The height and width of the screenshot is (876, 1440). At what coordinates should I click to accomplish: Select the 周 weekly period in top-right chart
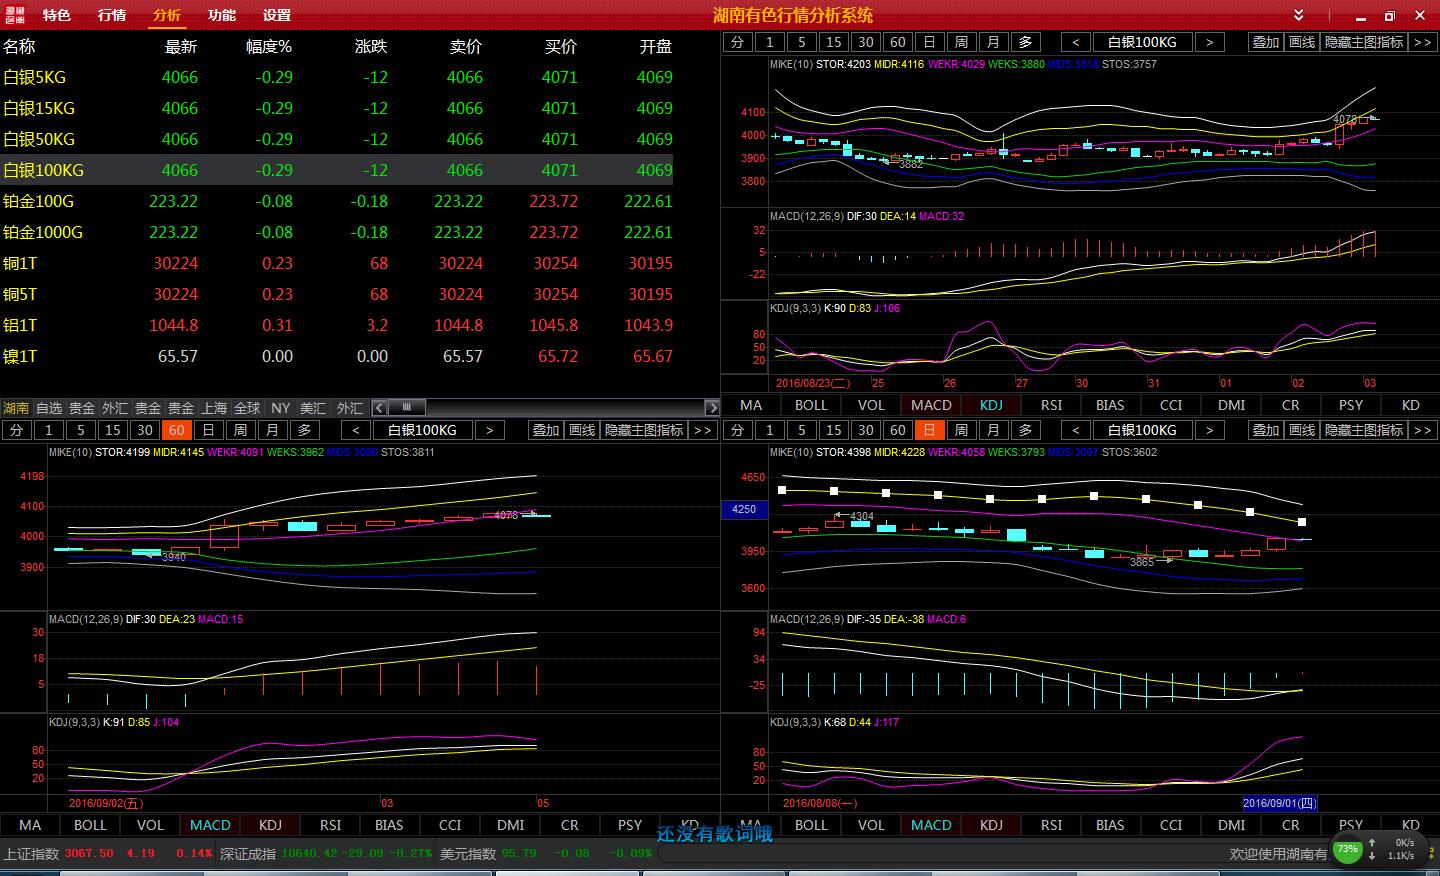click(x=961, y=42)
